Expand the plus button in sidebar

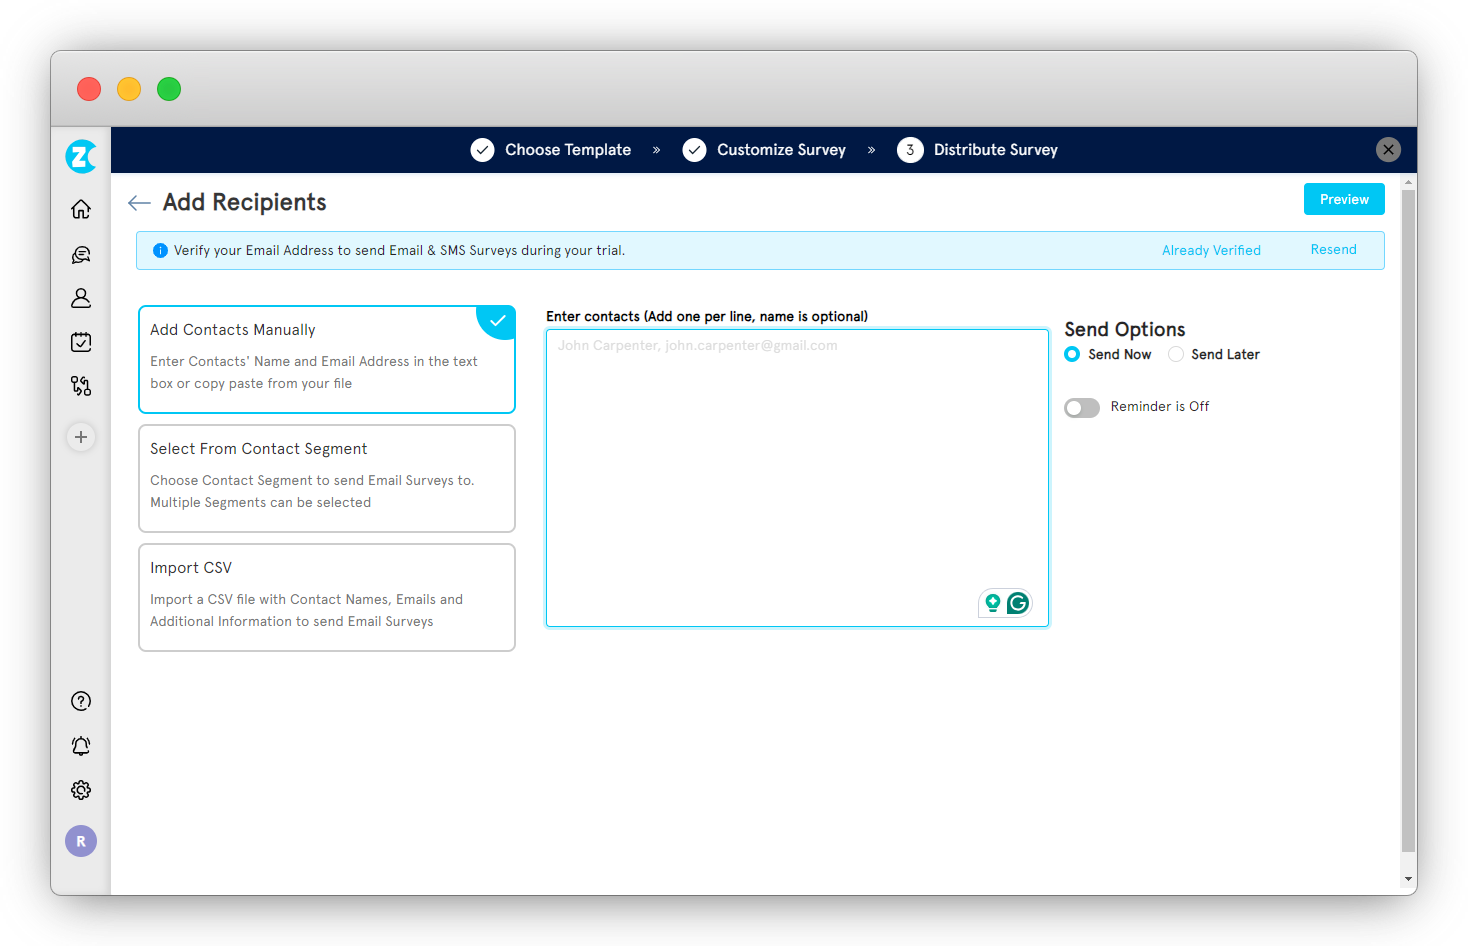80,437
